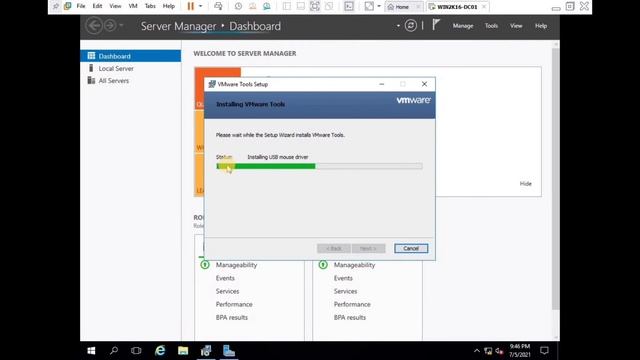Expand the power options dropdown arrow

pyautogui.click(x=200, y=6)
